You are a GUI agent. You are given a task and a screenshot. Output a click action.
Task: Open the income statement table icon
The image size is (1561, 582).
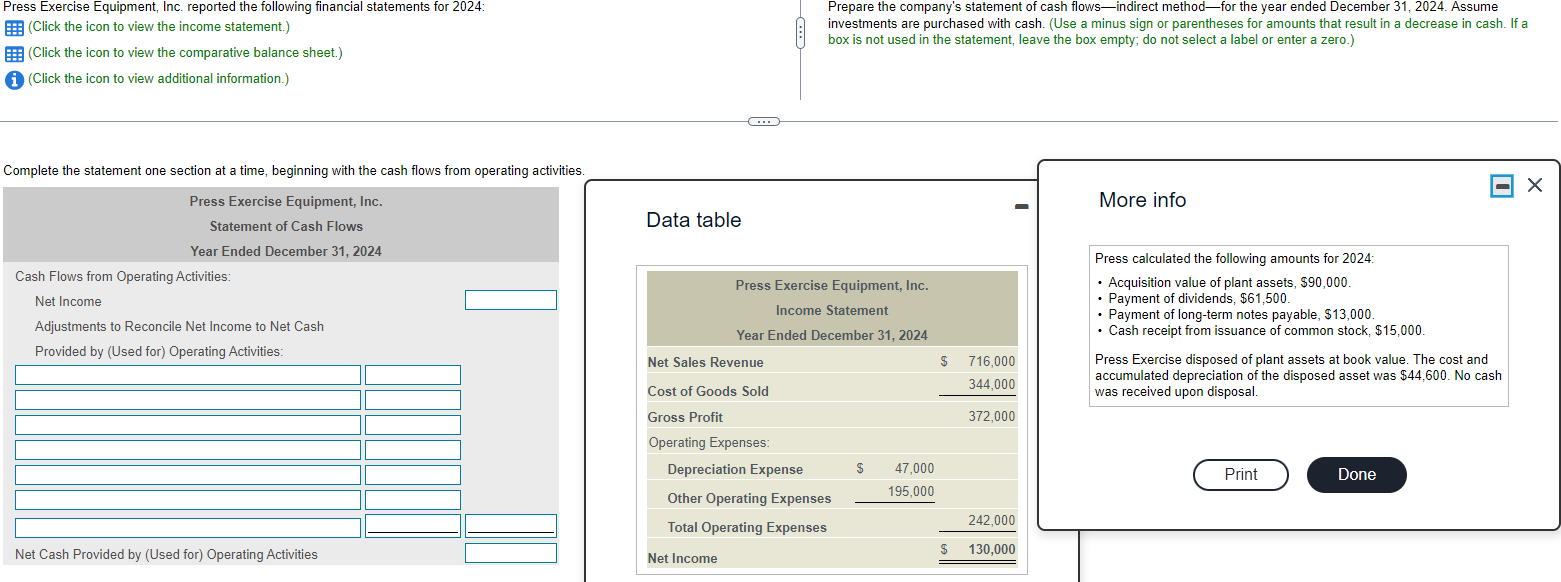click(14, 27)
